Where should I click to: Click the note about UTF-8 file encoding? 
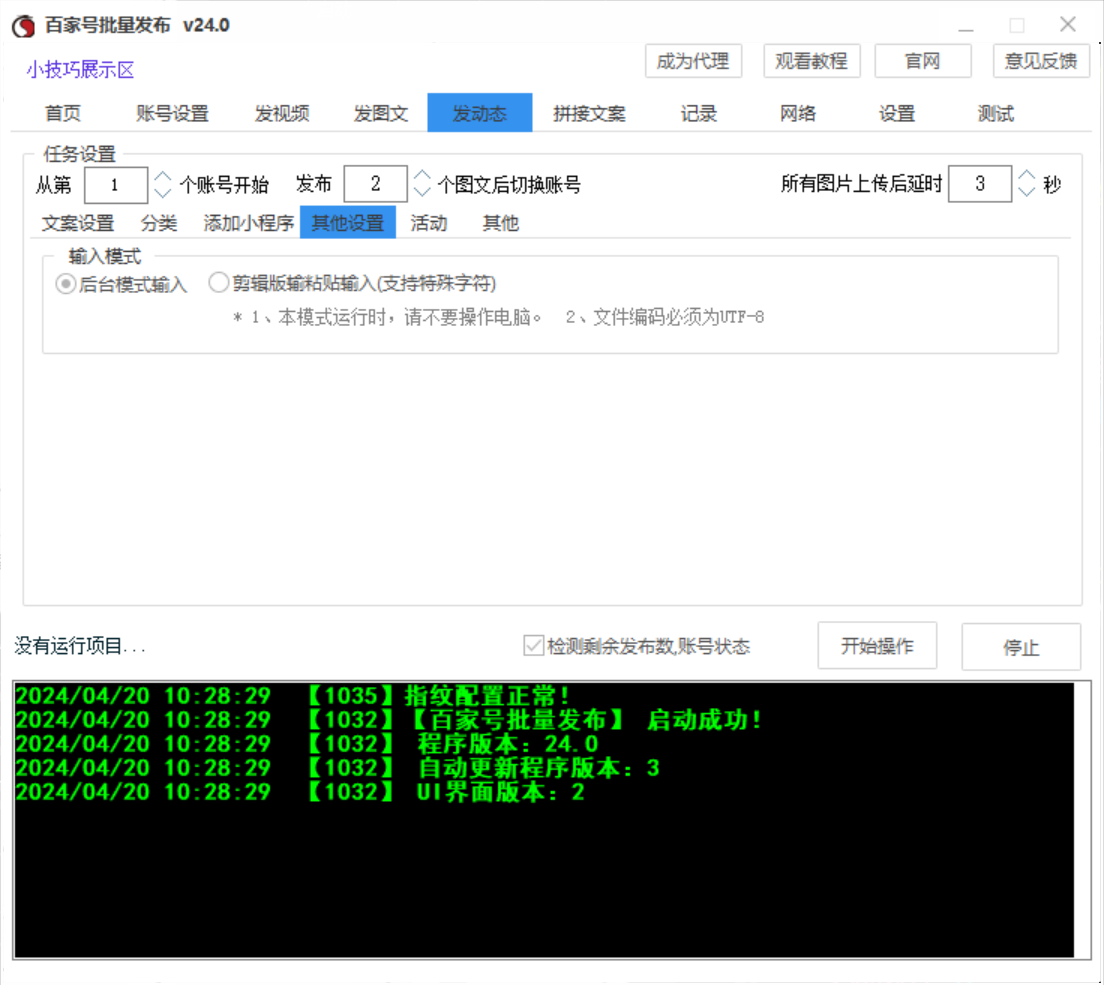665,318
